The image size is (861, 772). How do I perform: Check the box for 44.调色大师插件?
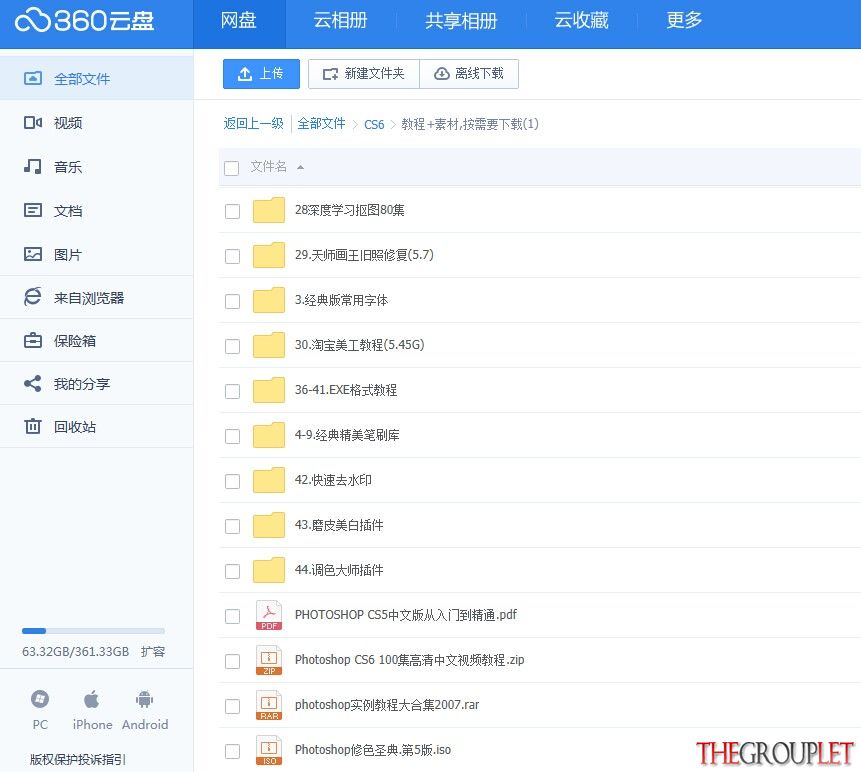click(x=232, y=572)
